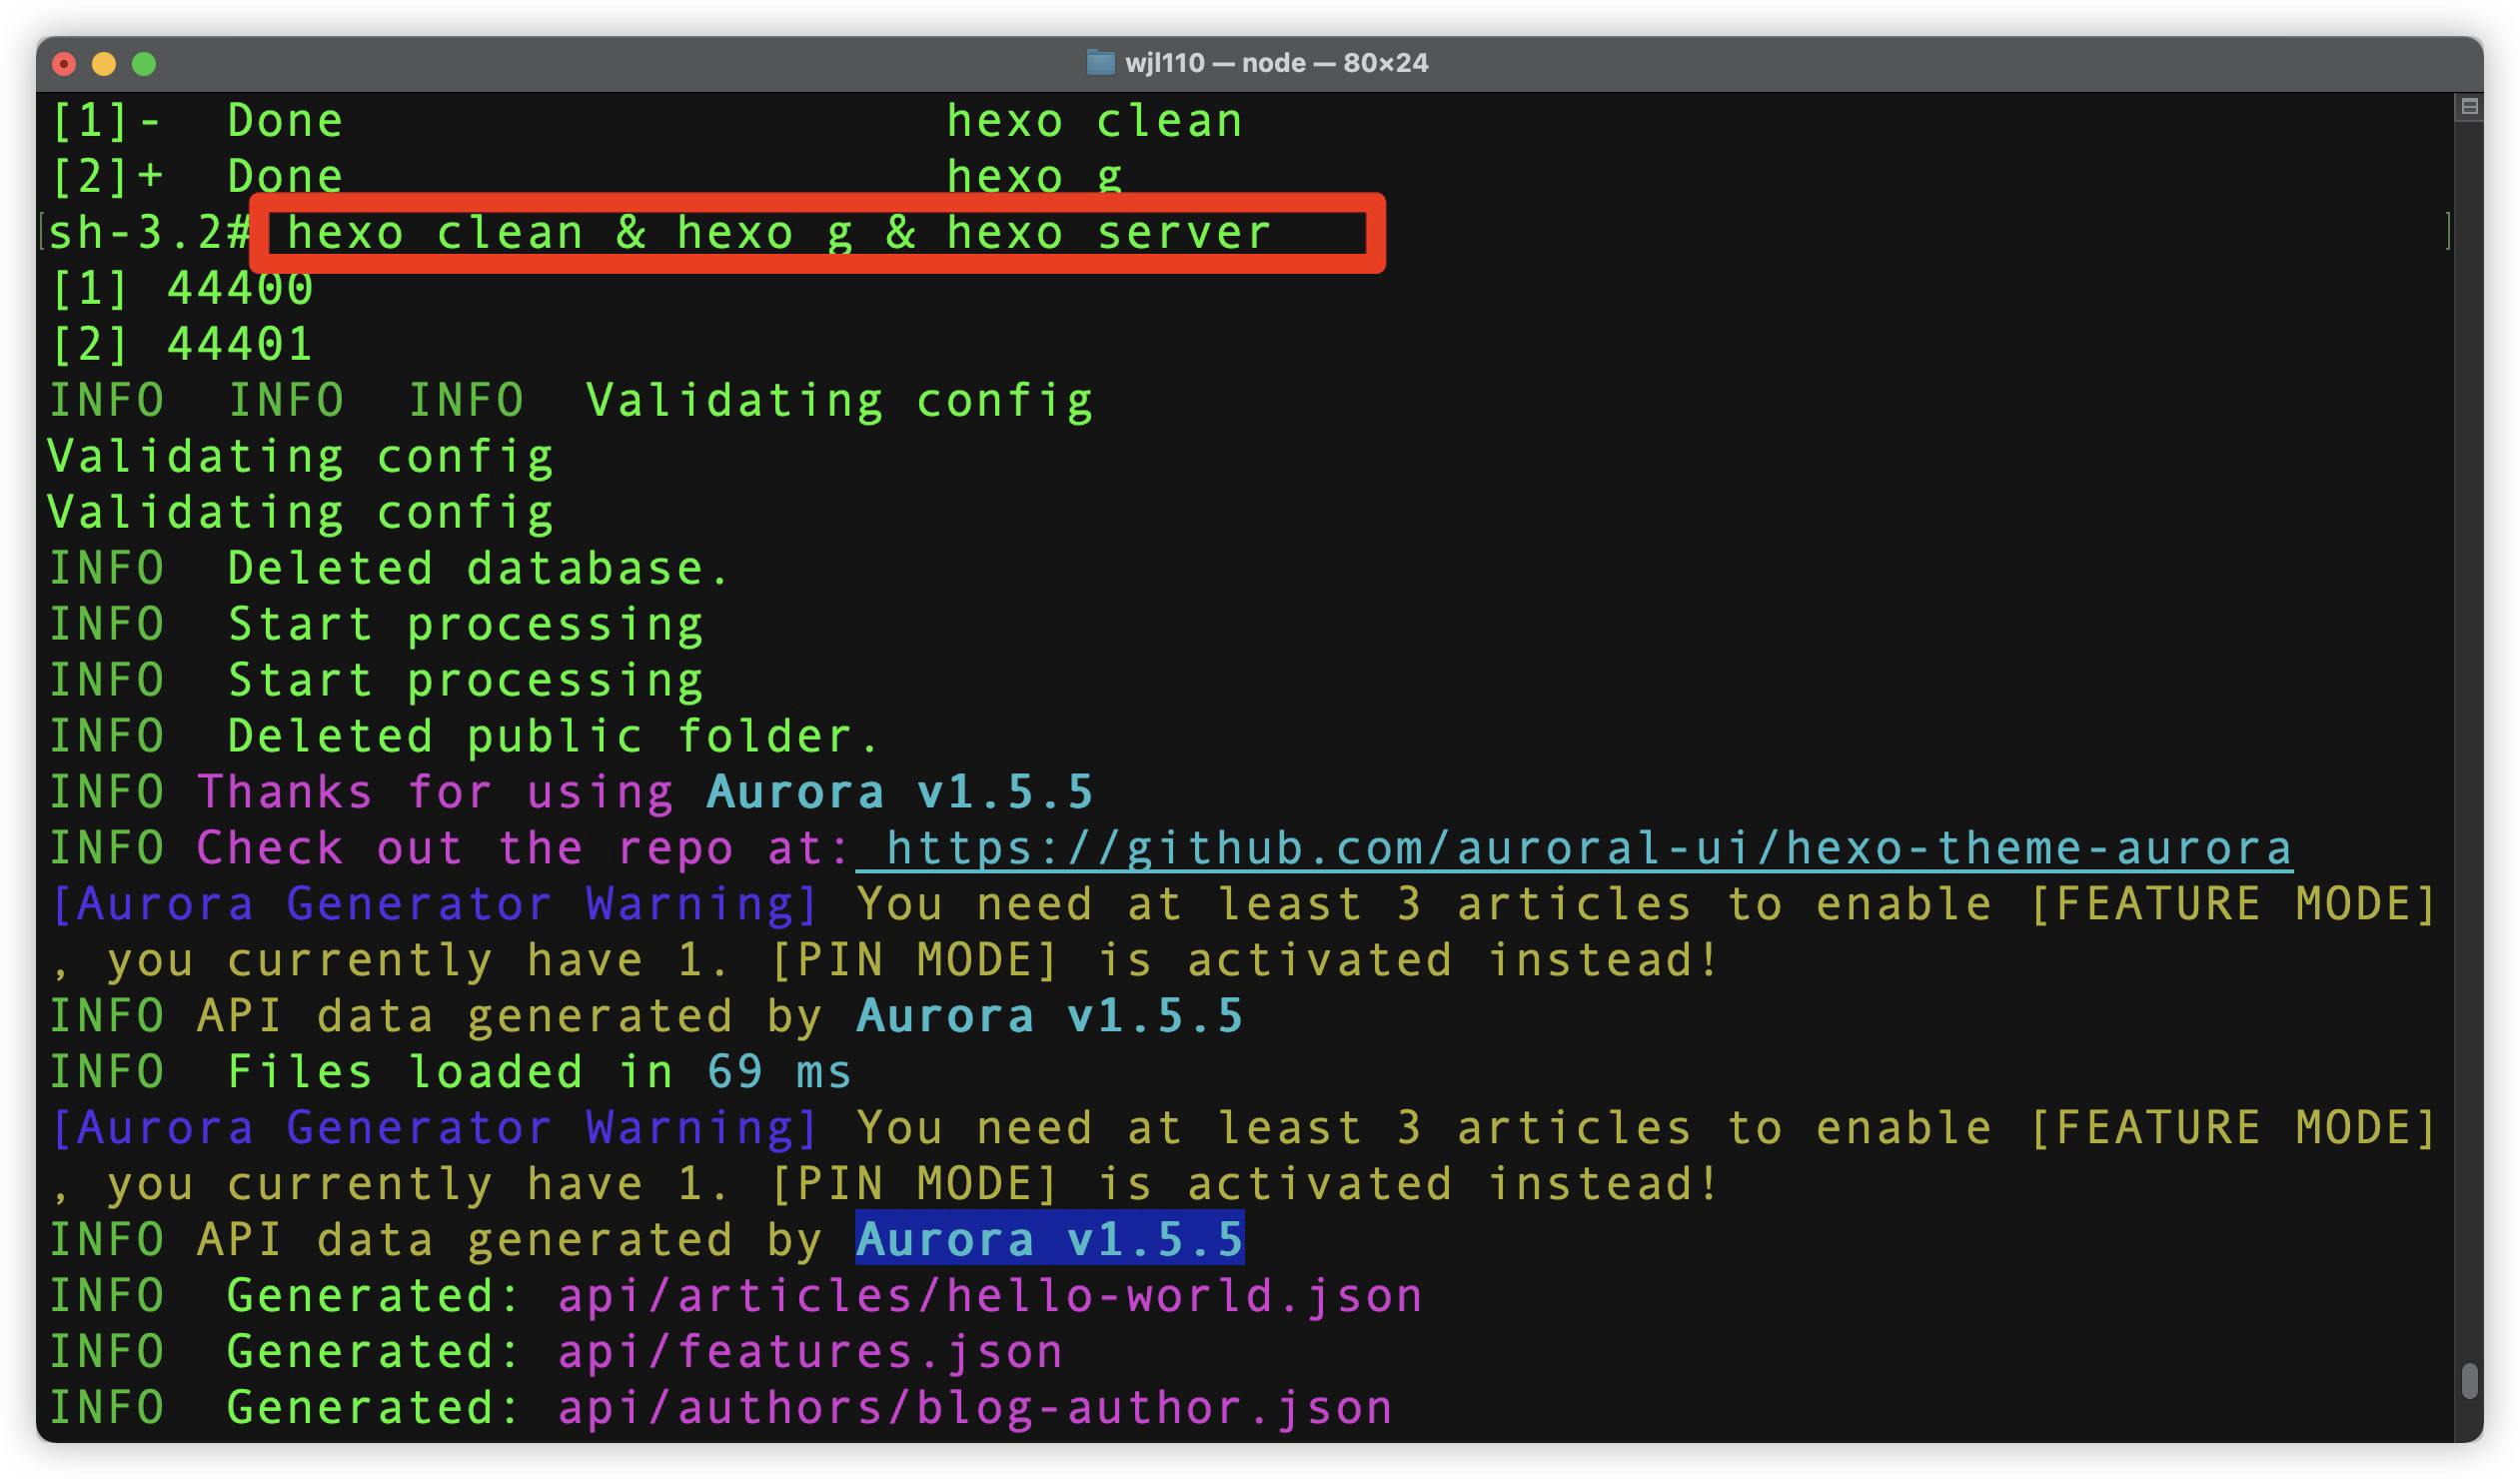This screenshot has width=2520, height=1479.
Task: Click the highlighted 'Aurora v1.5.5' selection
Action: click(1050, 1239)
